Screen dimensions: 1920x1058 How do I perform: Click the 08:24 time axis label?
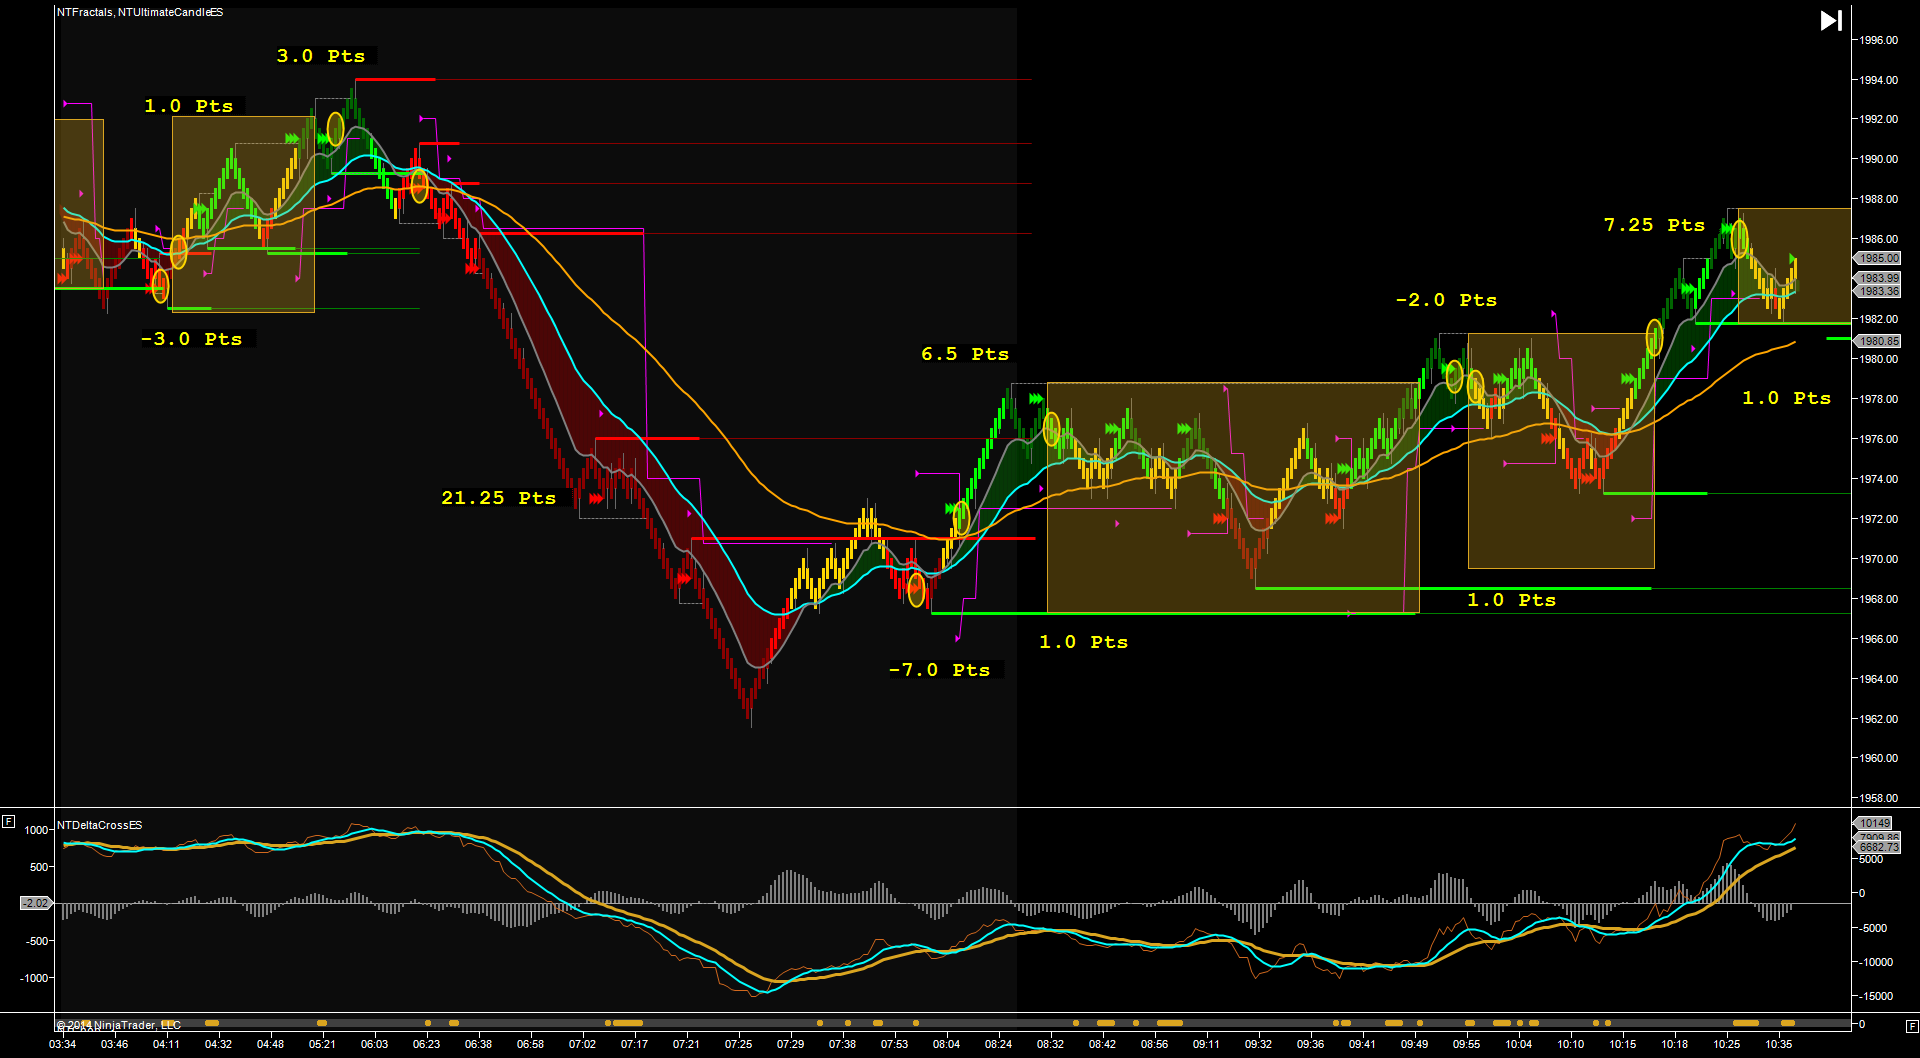click(x=998, y=1044)
